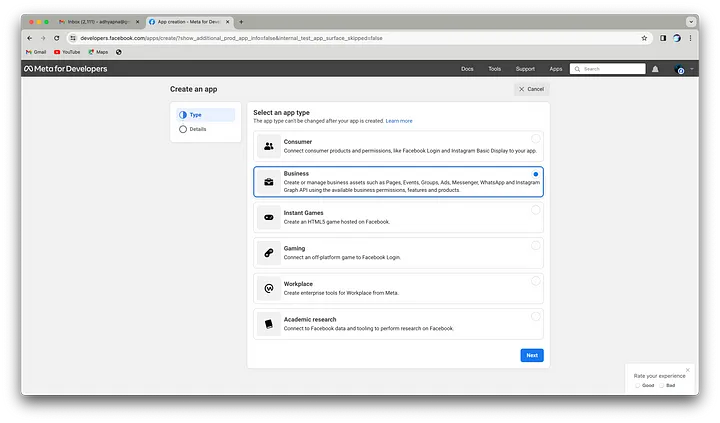
Task: Click the Workplace logo icon
Action: tap(269, 288)
